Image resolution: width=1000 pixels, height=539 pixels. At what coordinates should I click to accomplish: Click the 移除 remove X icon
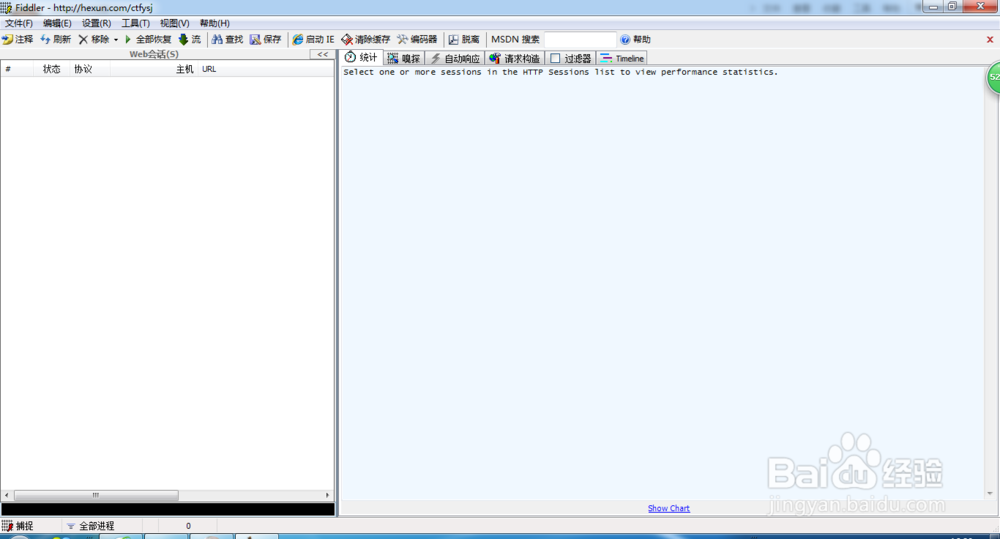pyautogui.click(x=83, y=40)
